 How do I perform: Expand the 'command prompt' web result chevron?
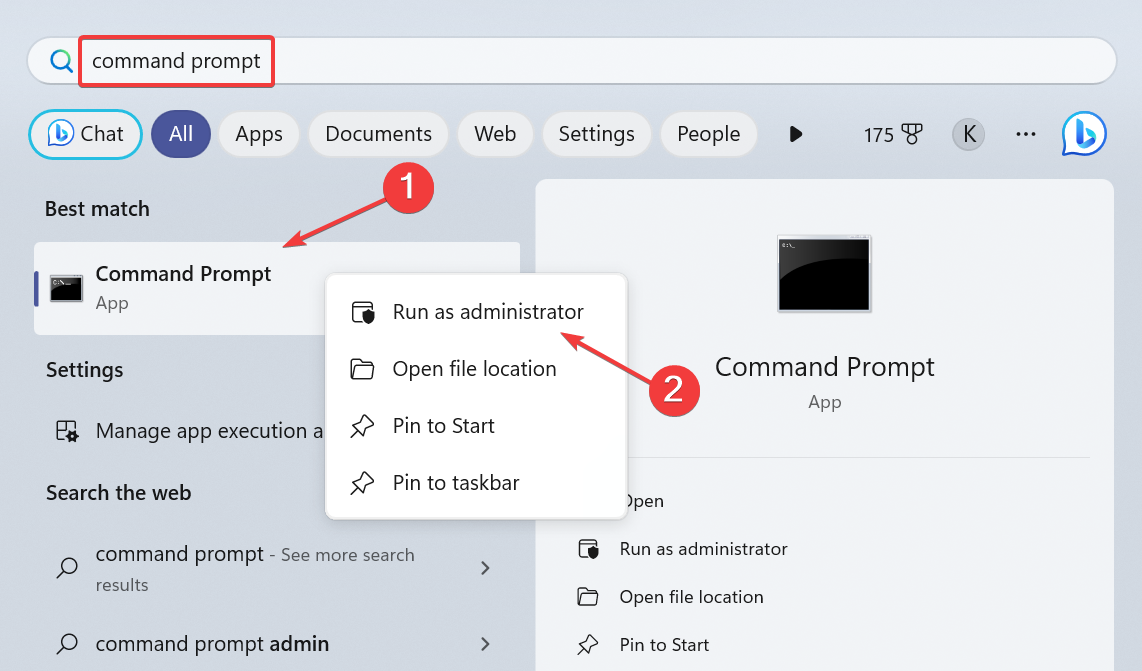[485, 568]
